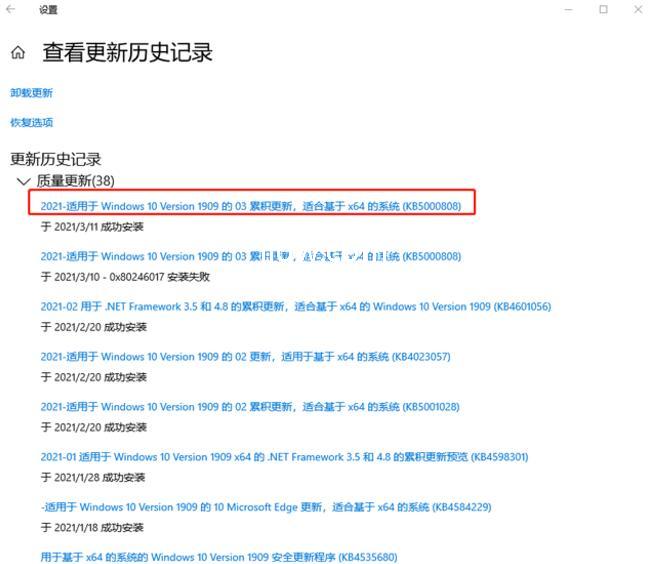
Task: Maximize the 设置 window
Action: (603, 9)
